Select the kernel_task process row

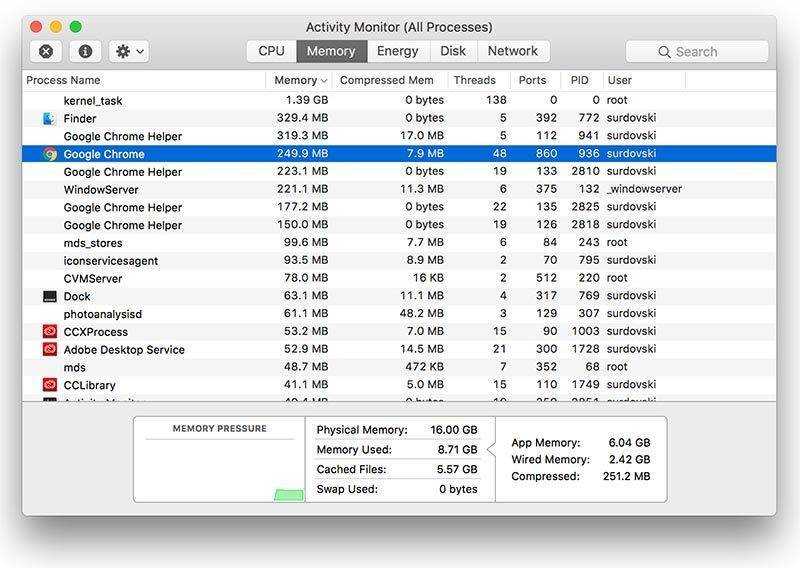click(x=399, y=101)
